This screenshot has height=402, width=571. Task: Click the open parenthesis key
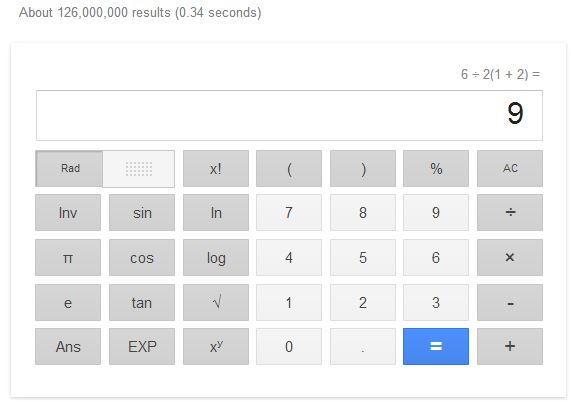(x=289, y=169)
